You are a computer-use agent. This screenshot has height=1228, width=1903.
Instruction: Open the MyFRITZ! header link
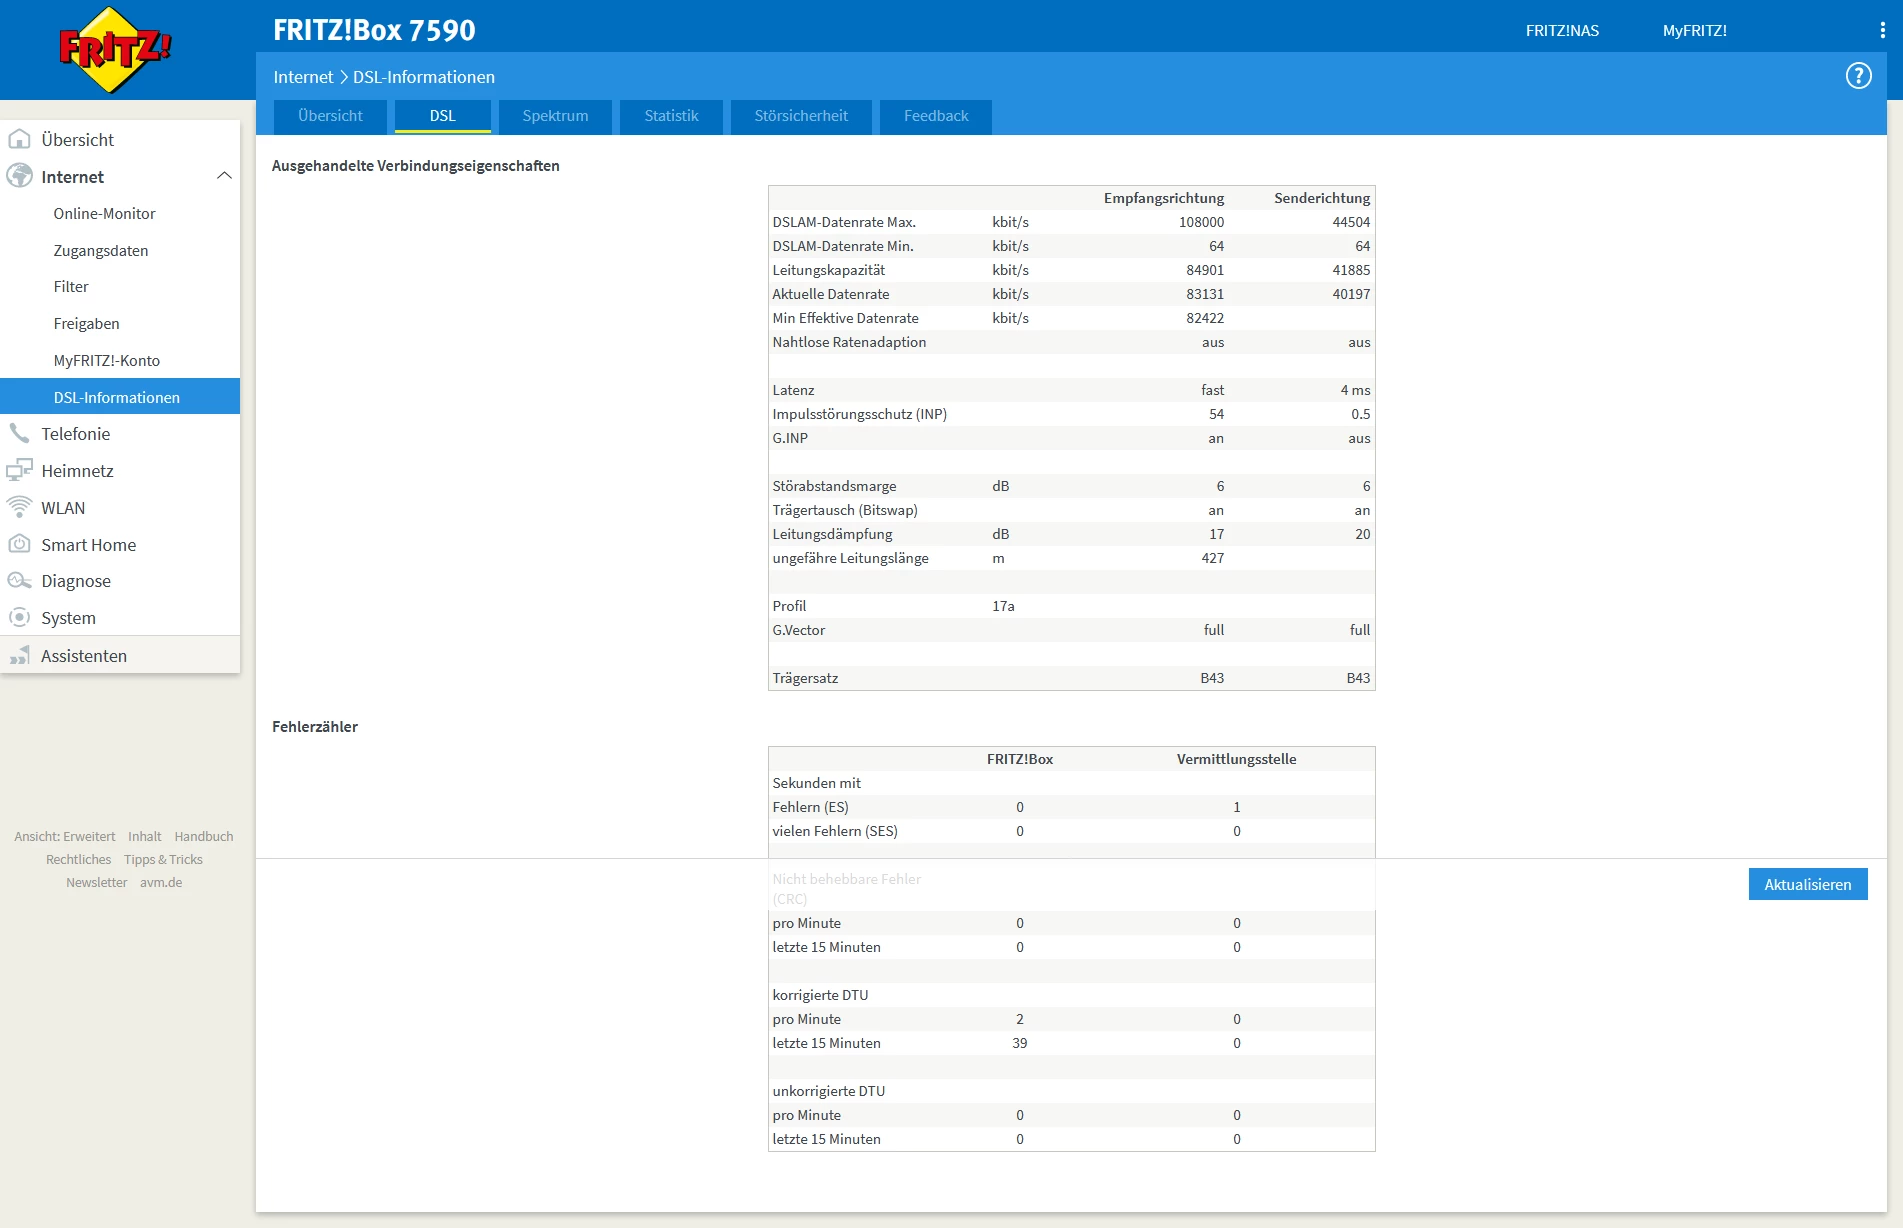[x=1694, y=31]
